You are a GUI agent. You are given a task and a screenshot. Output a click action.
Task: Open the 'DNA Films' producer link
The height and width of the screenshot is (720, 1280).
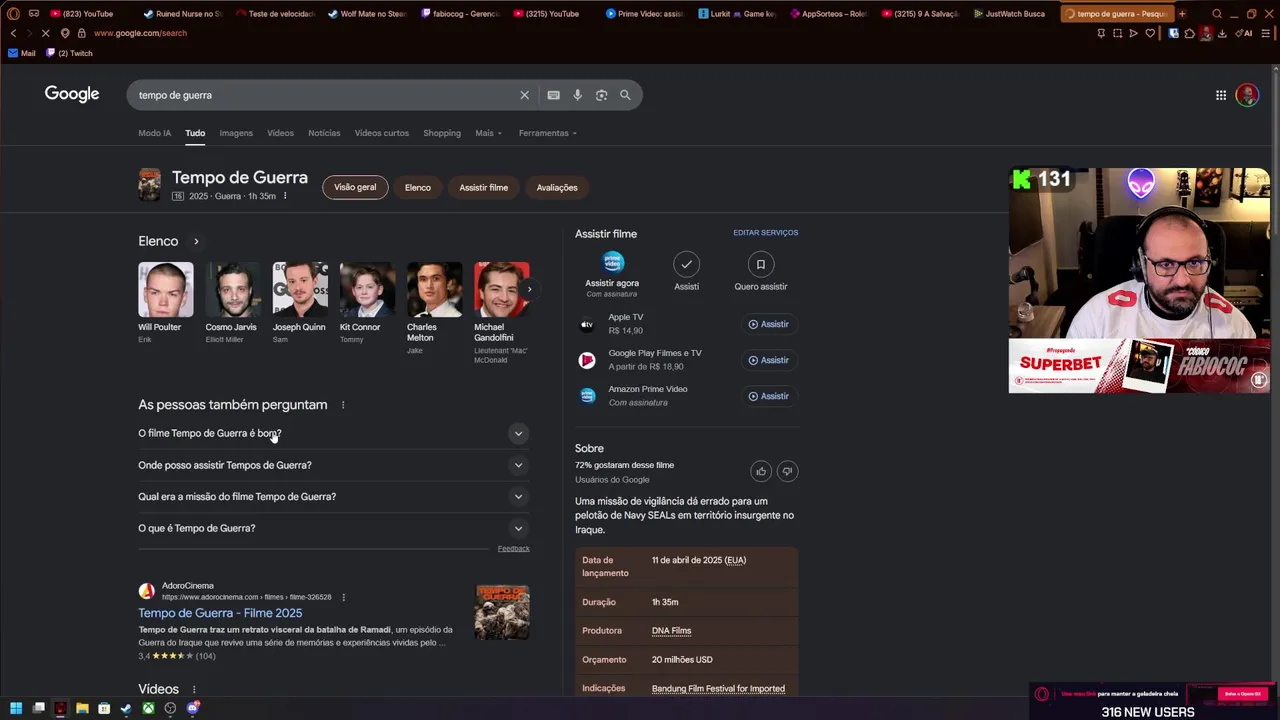pos(671,631)
